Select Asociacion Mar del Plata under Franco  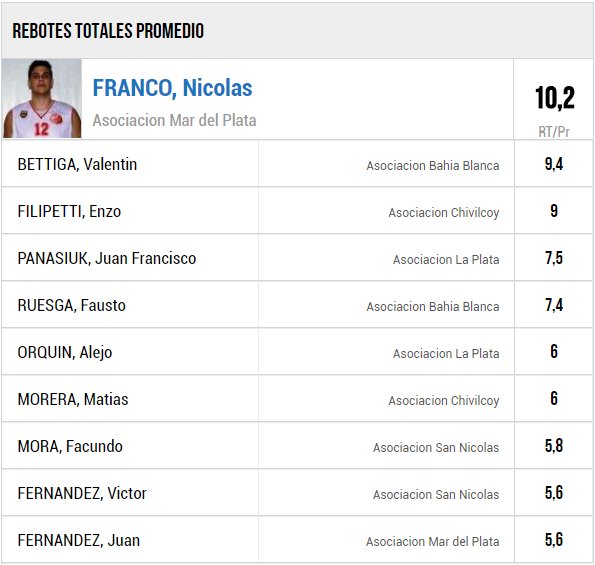pyautogui.click(x=174, y=121)
